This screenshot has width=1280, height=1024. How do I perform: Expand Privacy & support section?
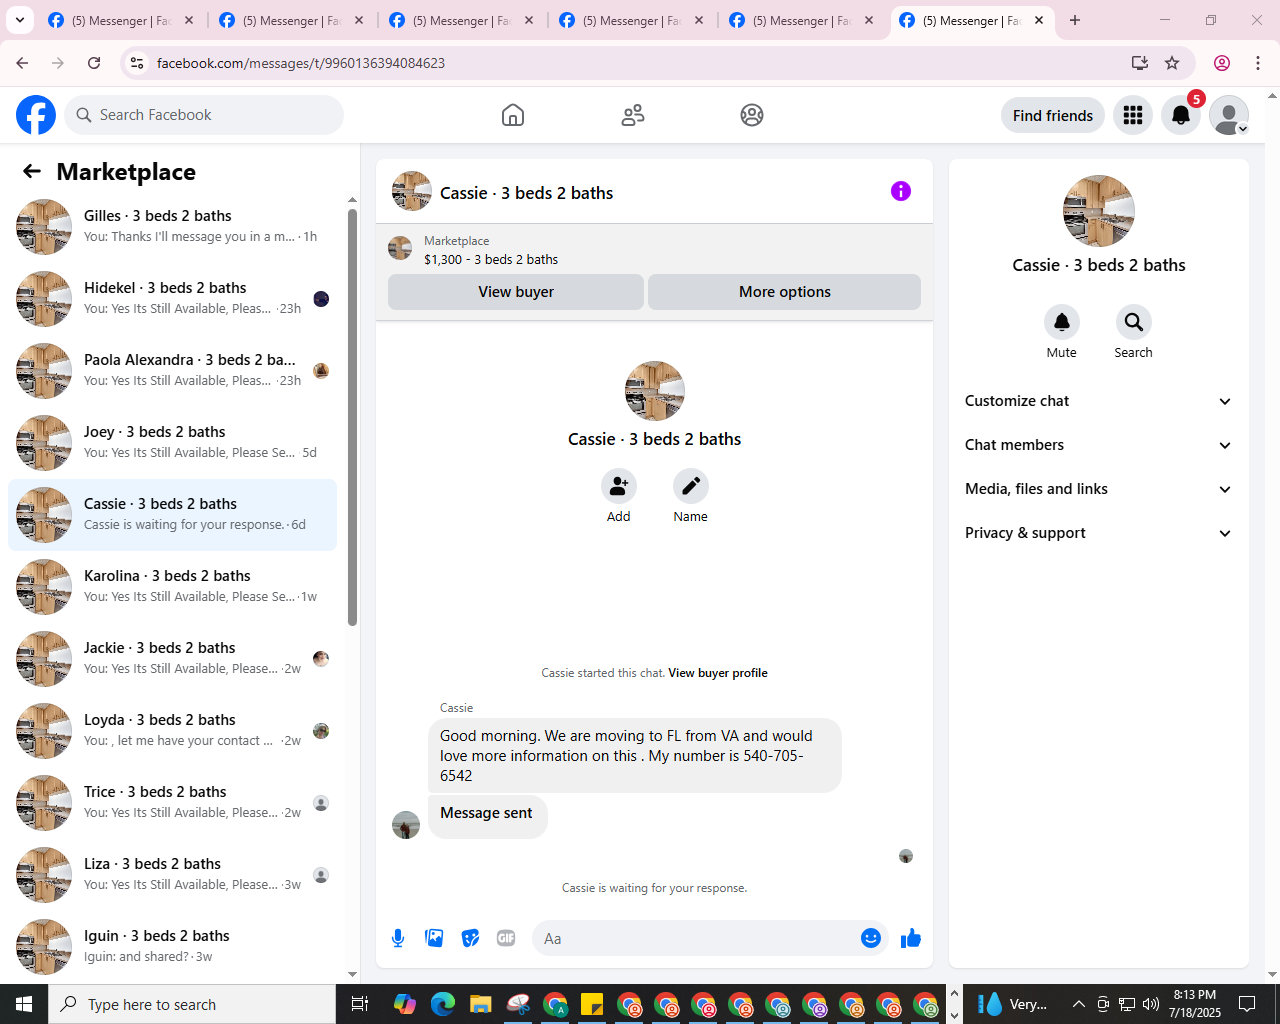pyautogui.click(x=1099, y=533)
